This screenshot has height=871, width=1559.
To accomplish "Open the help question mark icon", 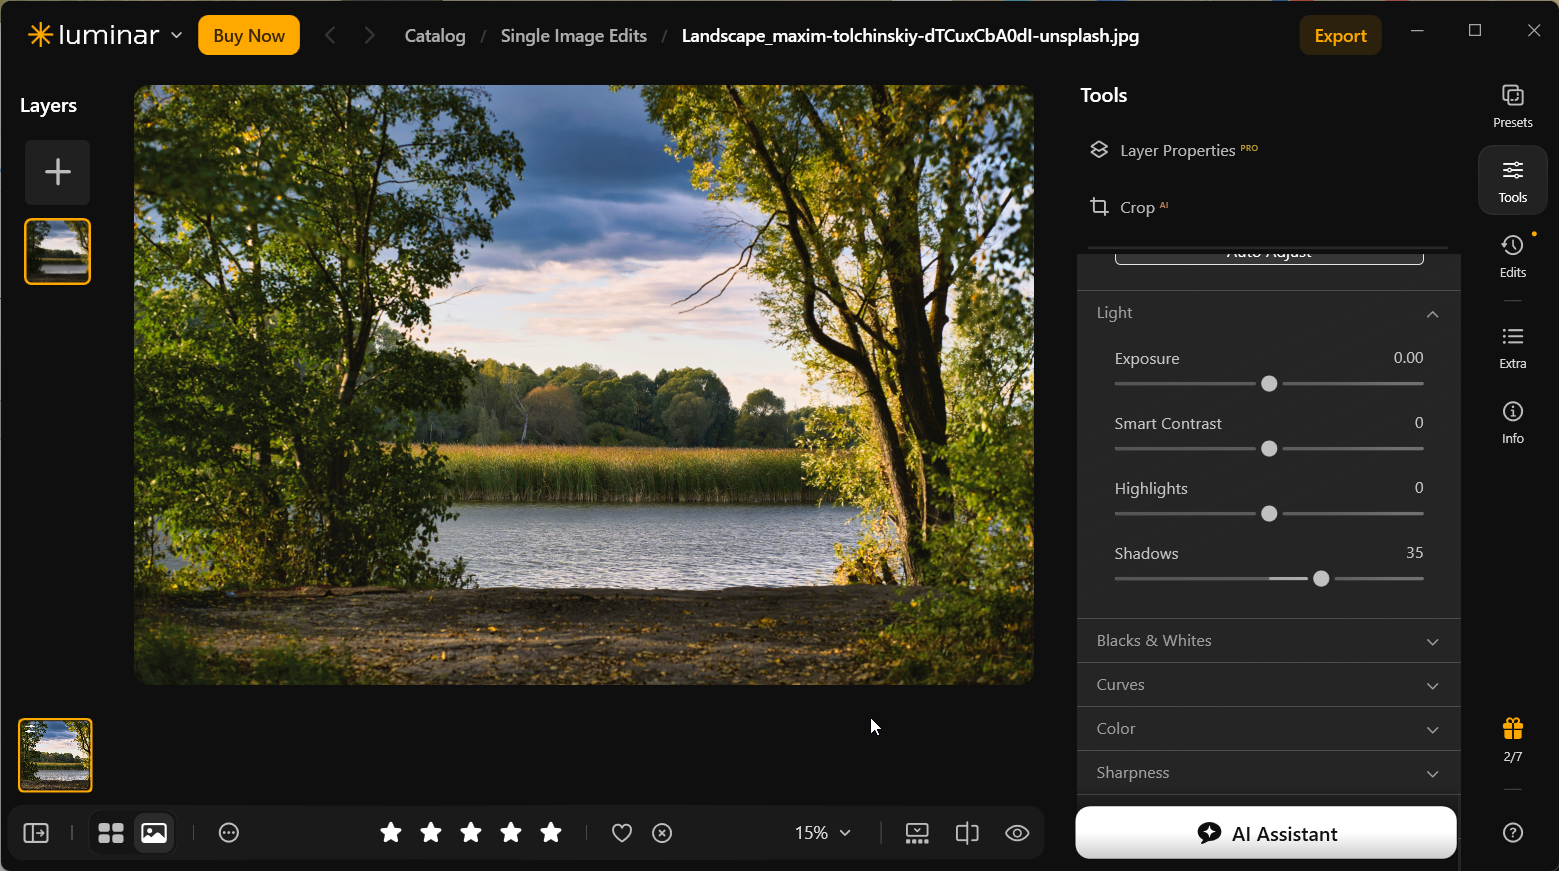I will pos(1512,832).
